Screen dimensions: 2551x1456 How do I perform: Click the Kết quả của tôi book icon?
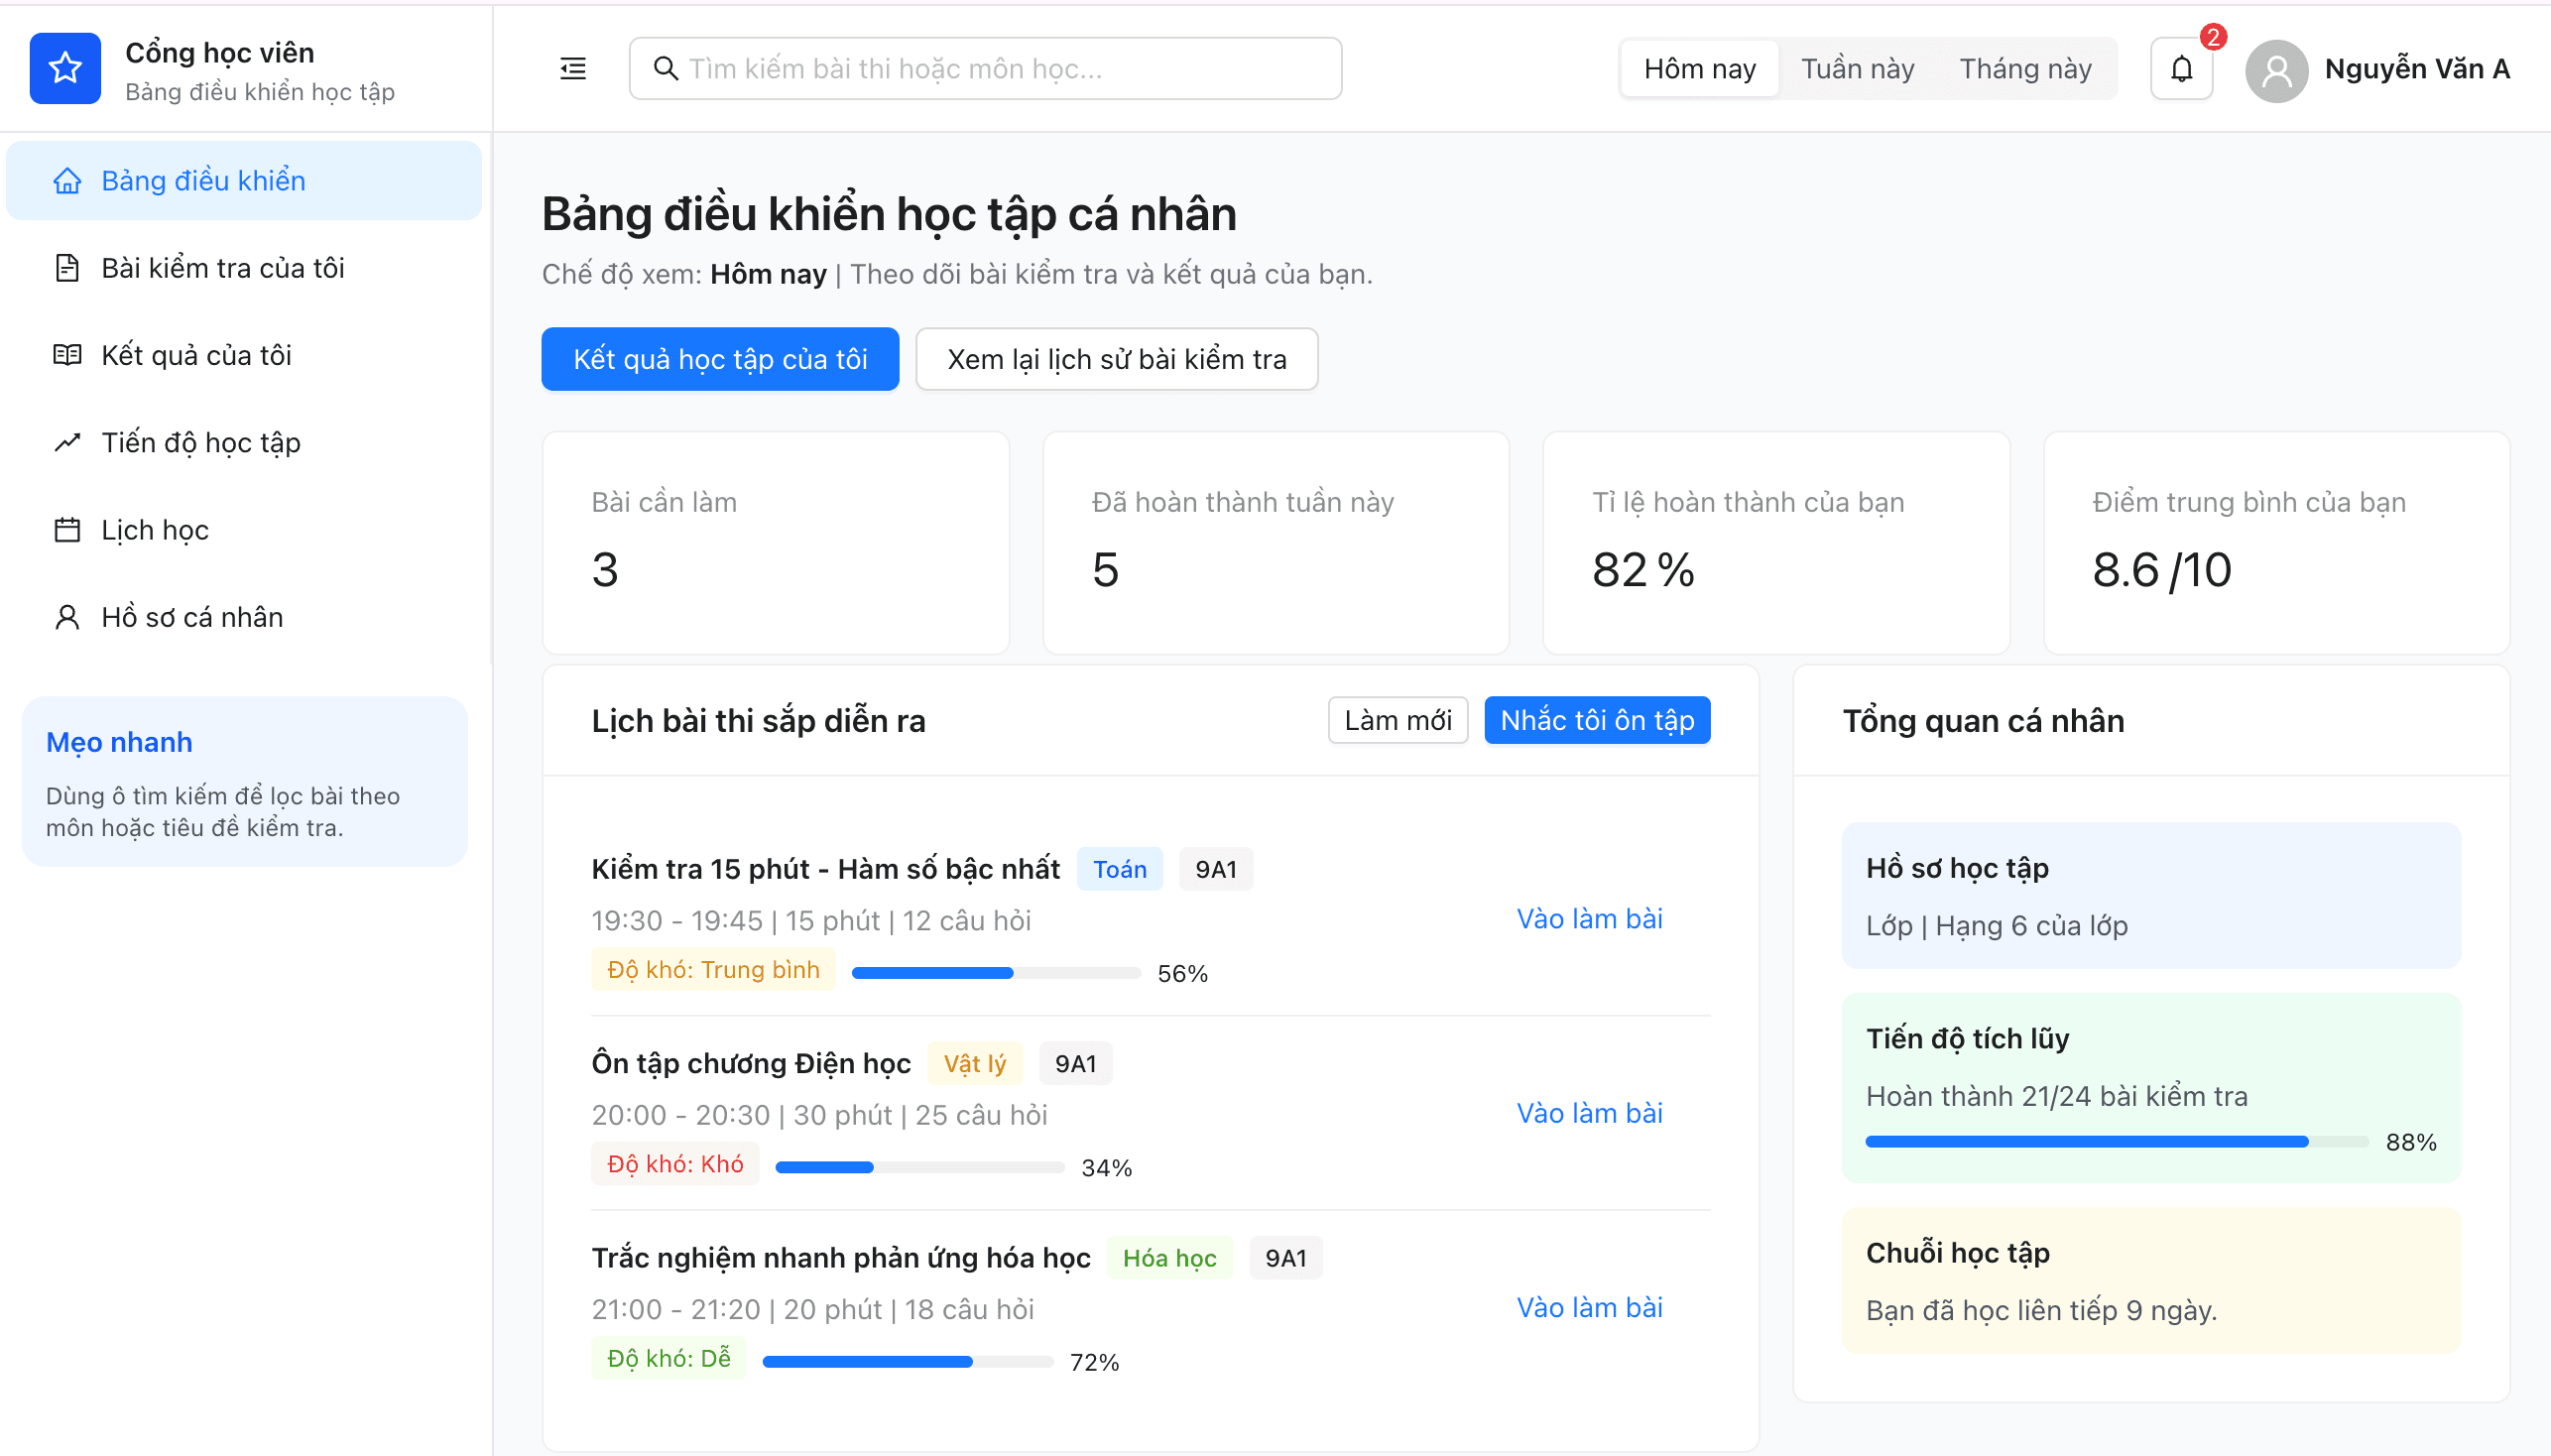click(66, 354)
